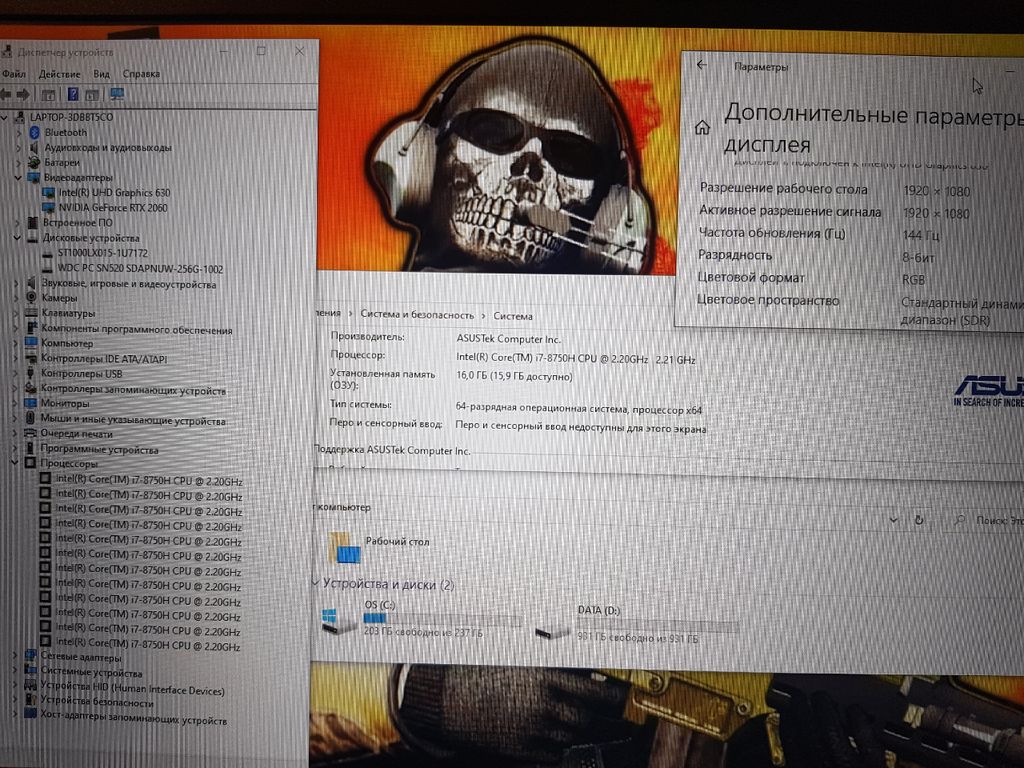Click the refresh icon in Explorer address bar
The height and width of the screenshot is (768, 1024).
click(918, 520)
